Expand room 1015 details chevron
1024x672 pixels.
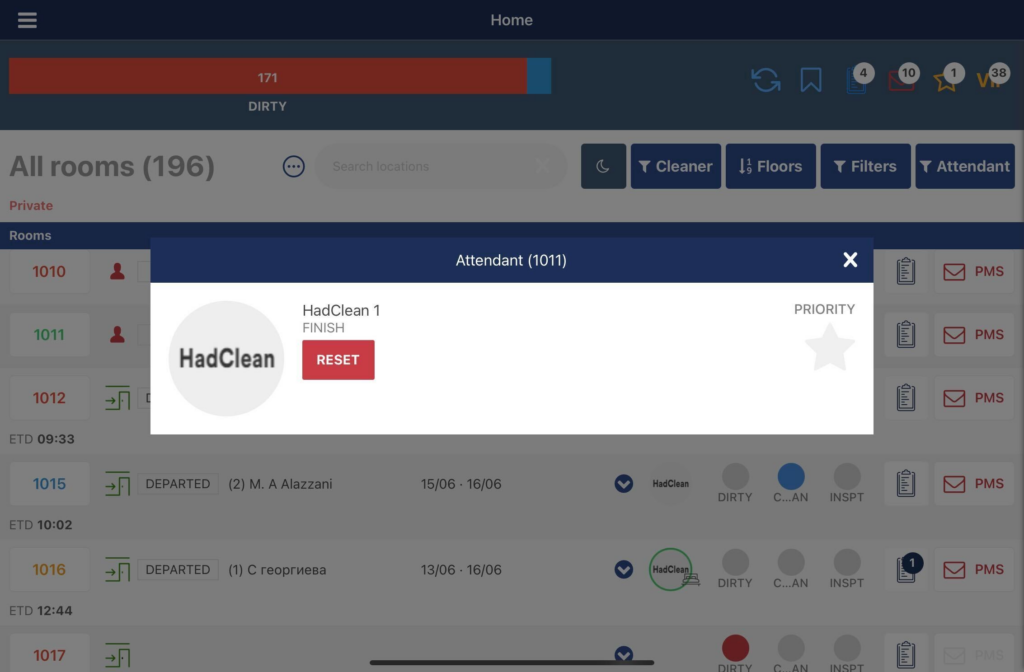pos(624,484)
